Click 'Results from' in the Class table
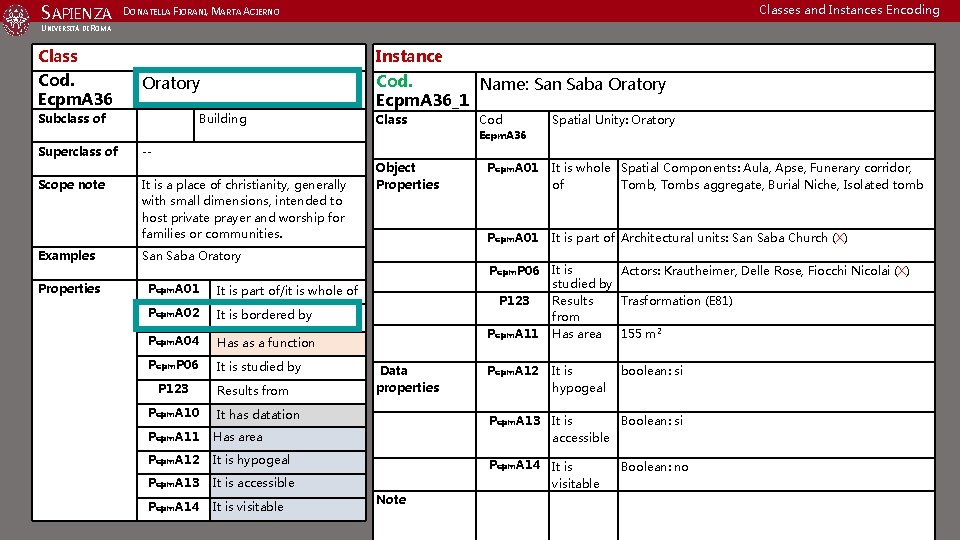Image resolution: width=960 pixels, height=540 pixels. tap(252, 391)
